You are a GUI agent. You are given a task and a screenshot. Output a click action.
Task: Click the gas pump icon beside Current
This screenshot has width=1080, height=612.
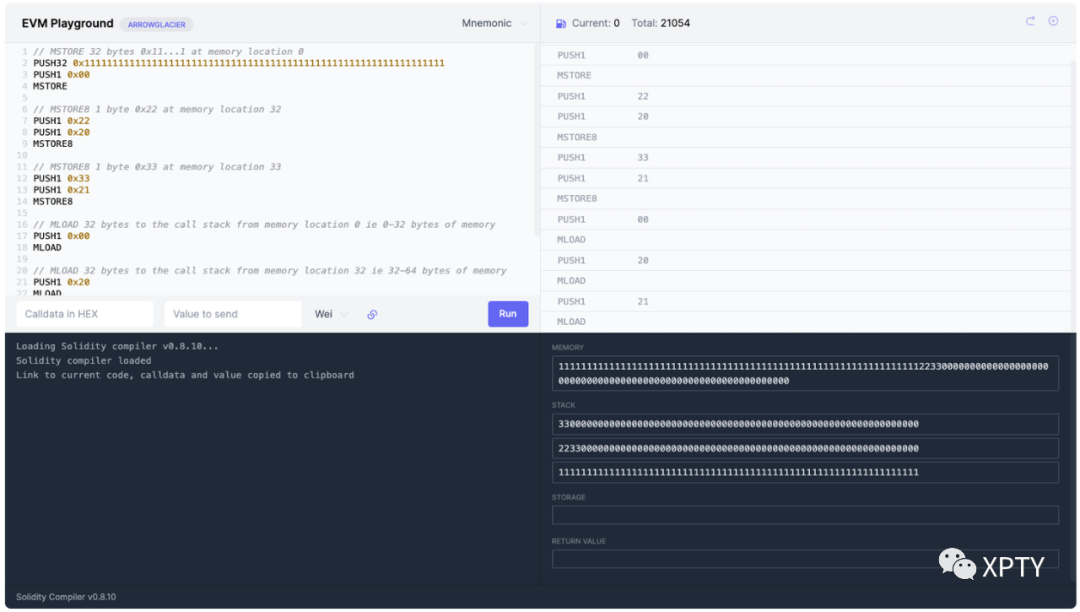tap(561, 23)
